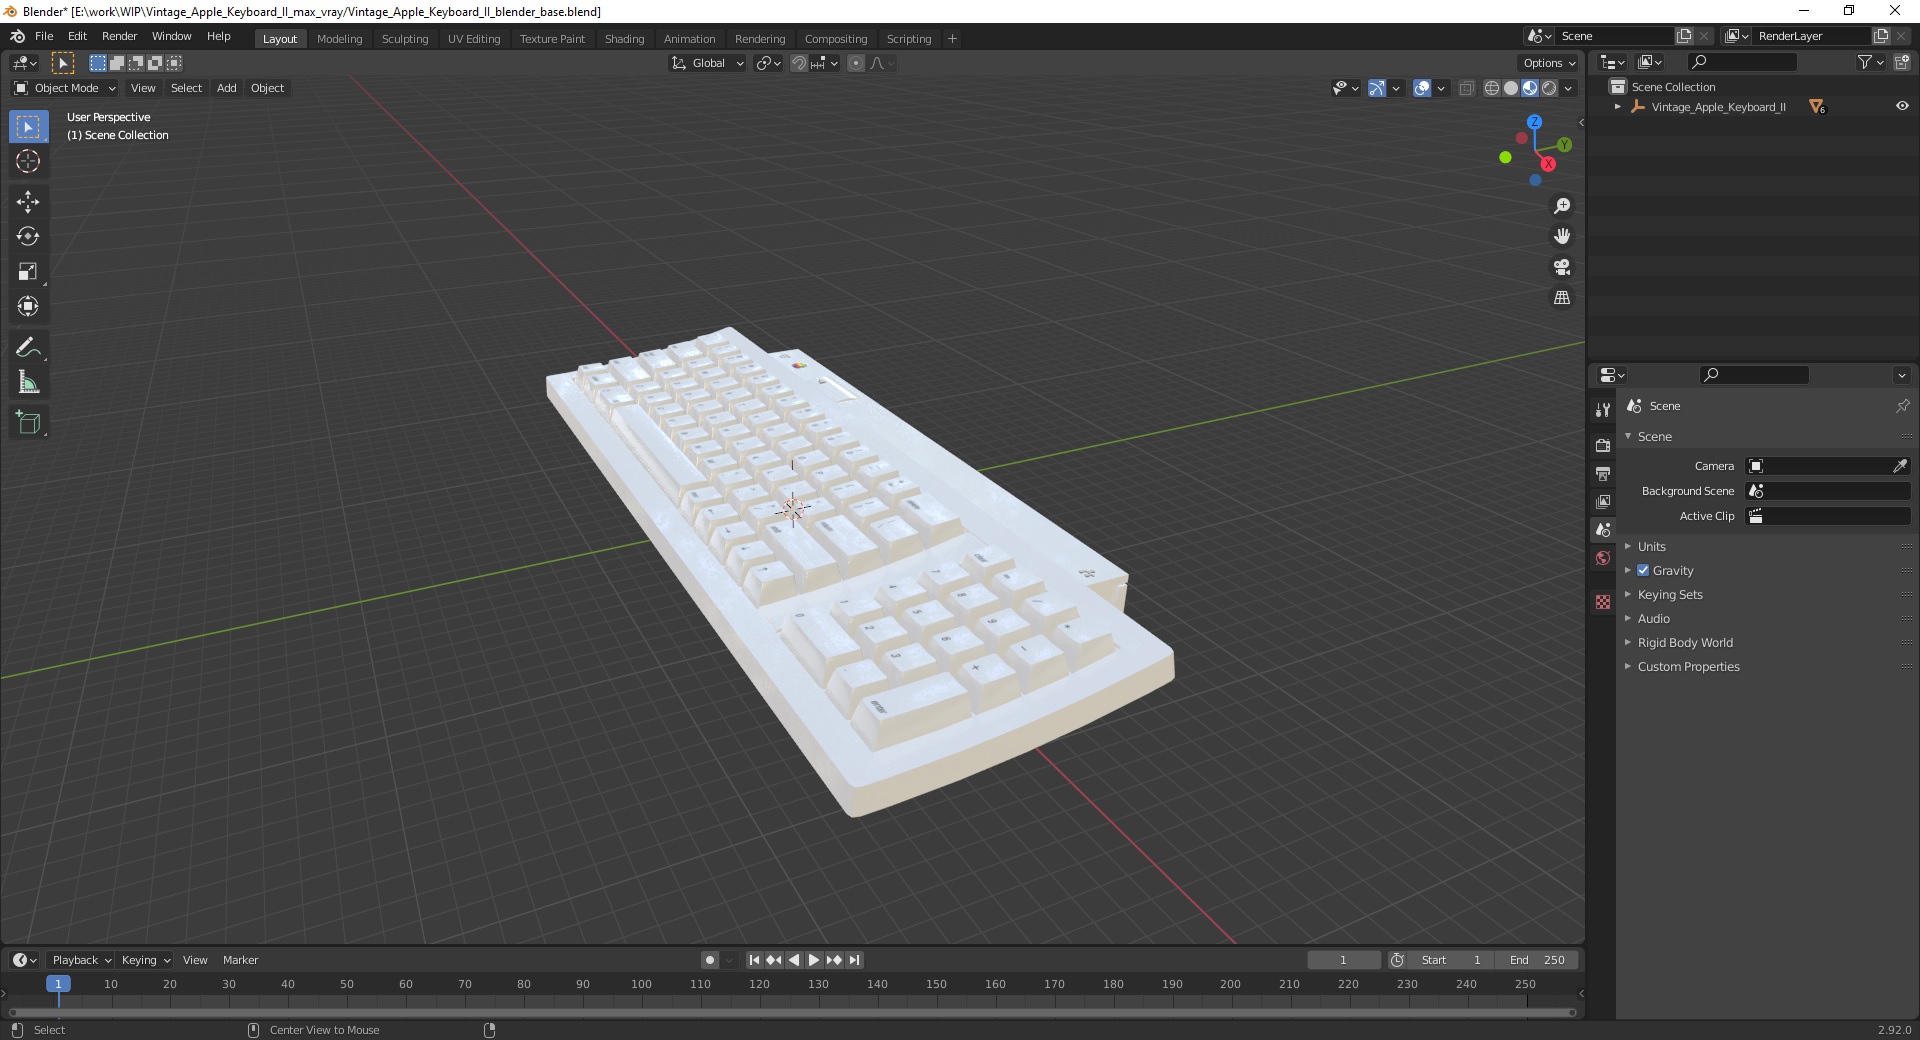This screenshot has width=1920, height=1040.
Task: Toggle show overlays button
Action: tap(1422, 88)
